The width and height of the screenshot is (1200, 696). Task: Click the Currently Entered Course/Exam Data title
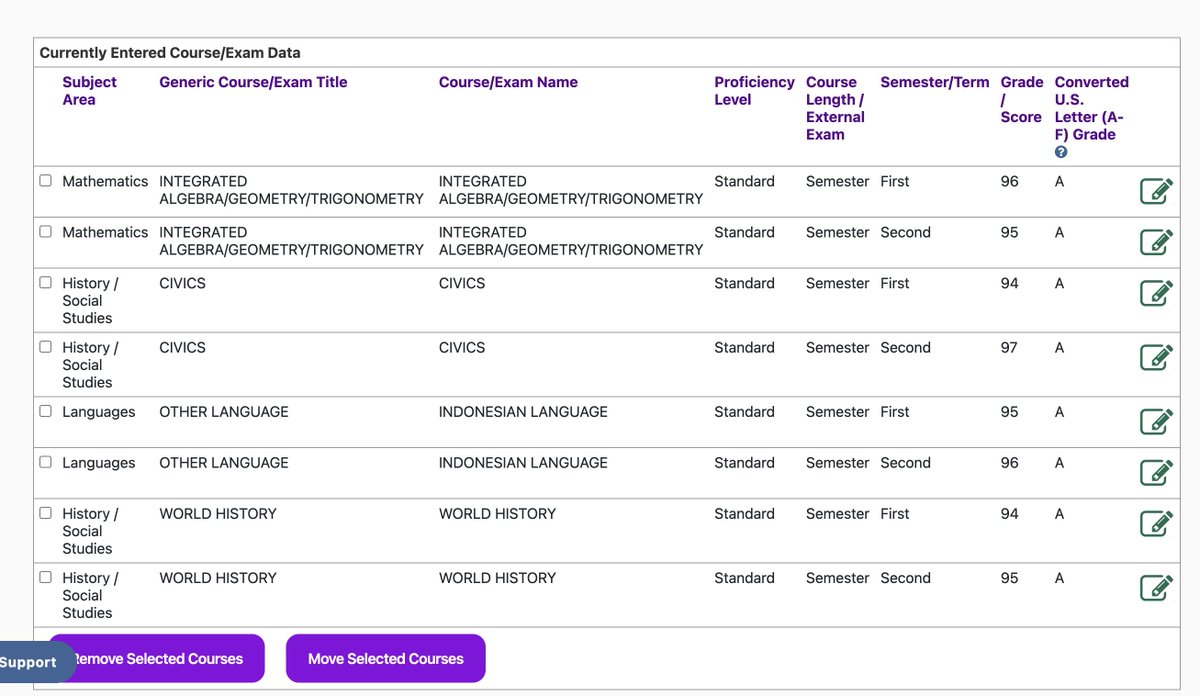pyautogui.click(x=170, y=53)
